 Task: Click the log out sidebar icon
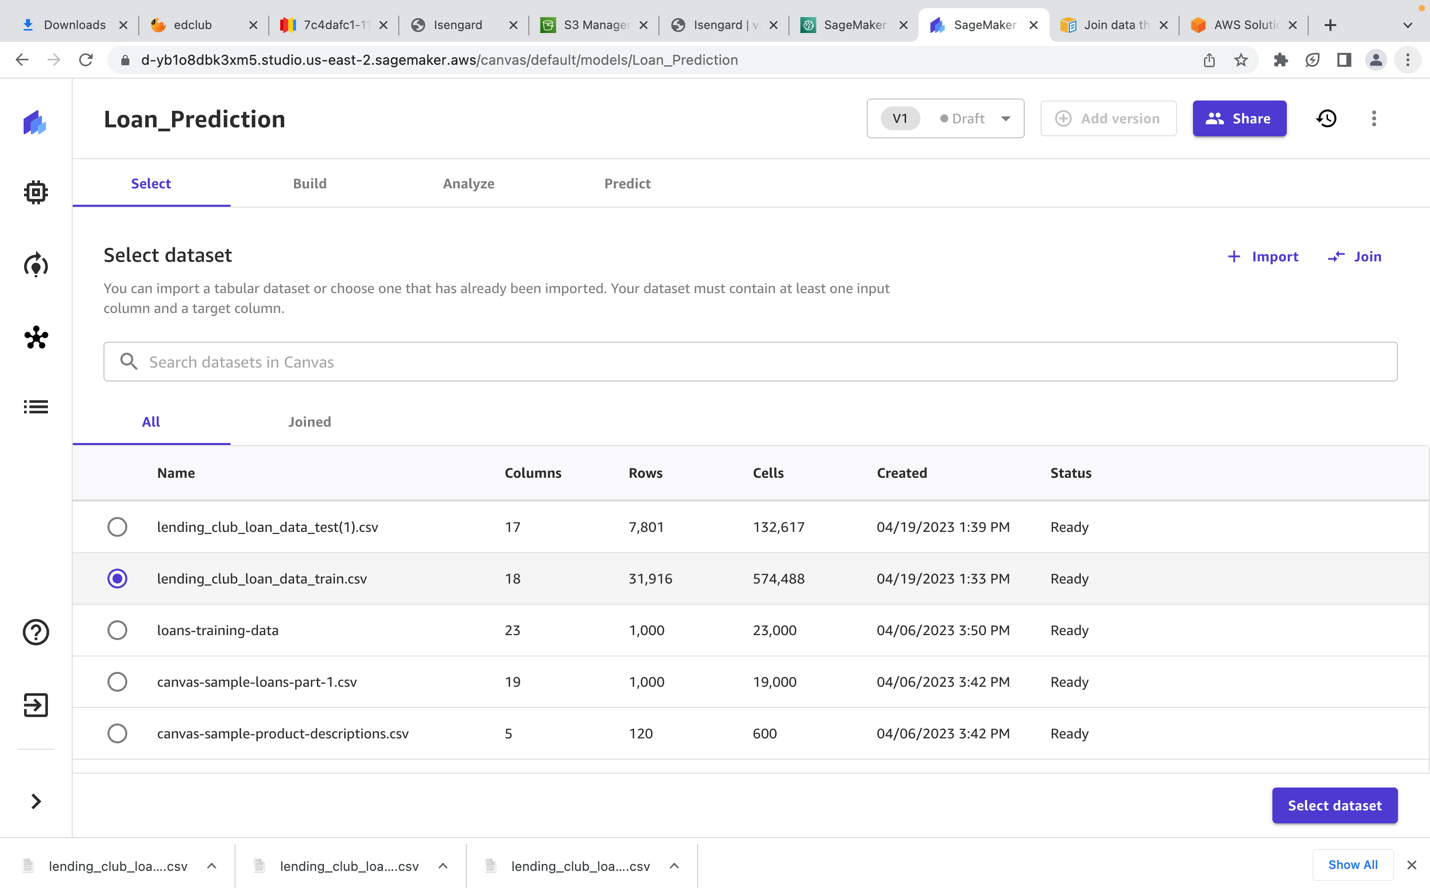click(36, 705)
